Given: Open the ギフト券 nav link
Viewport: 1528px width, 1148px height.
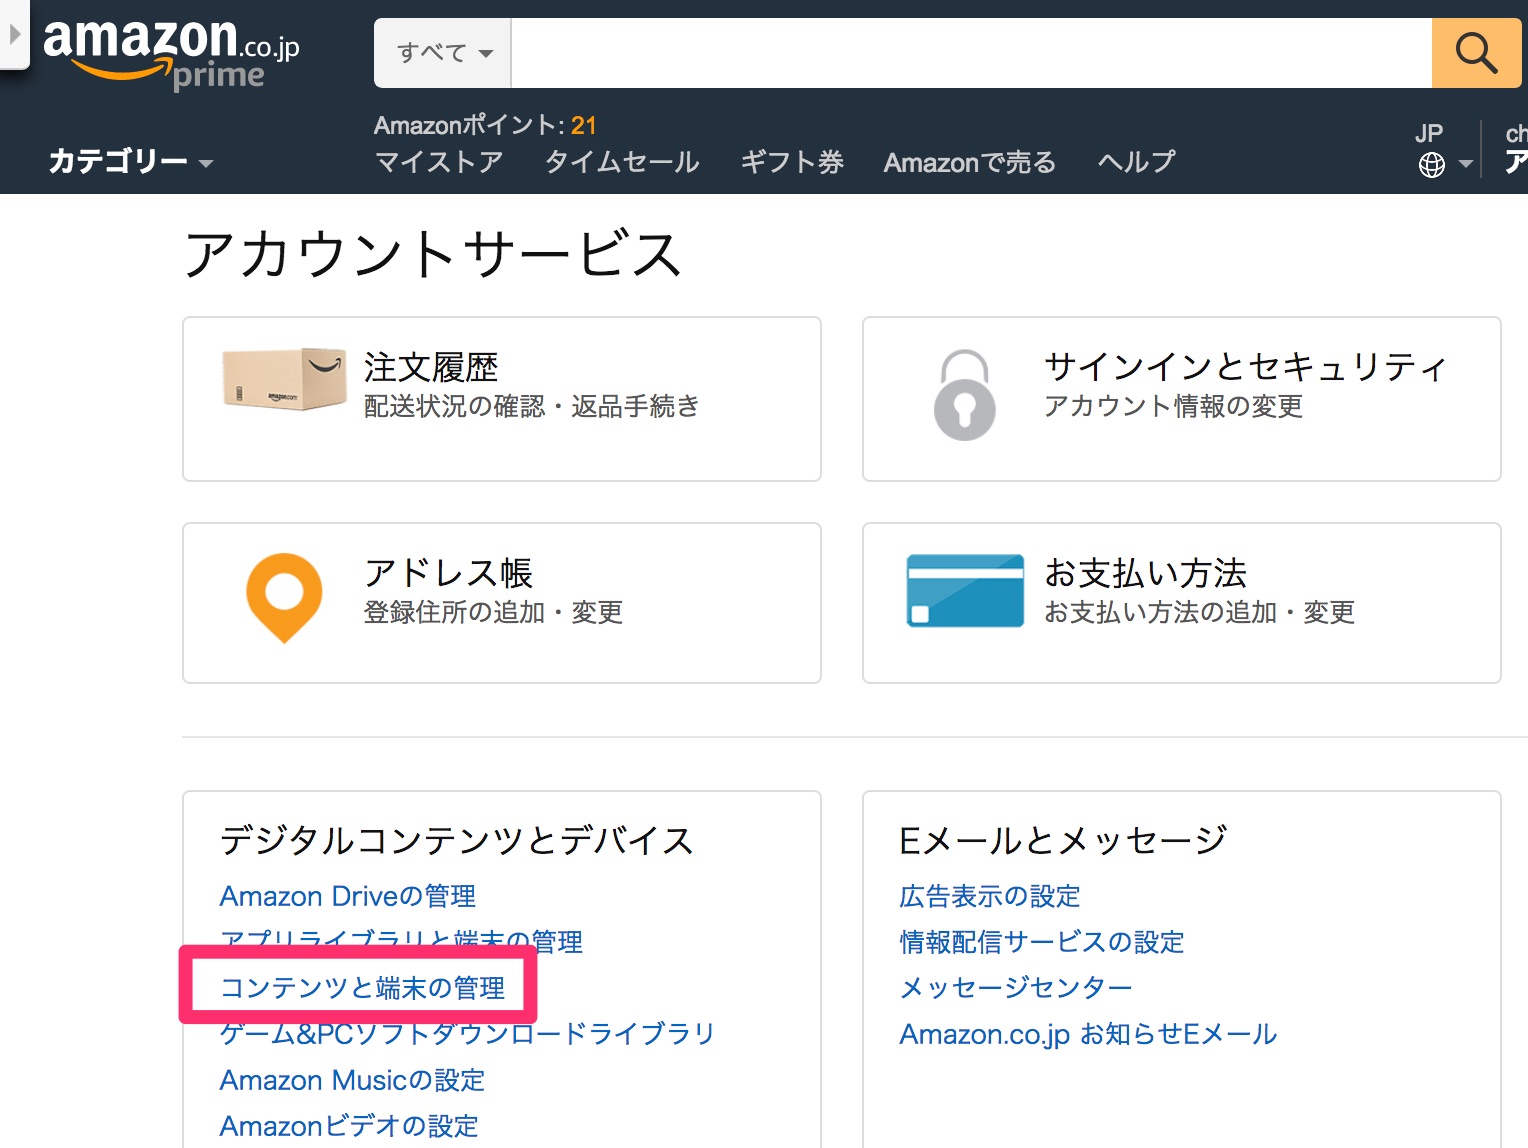Looking at the screenshot, I should (792, 162).
